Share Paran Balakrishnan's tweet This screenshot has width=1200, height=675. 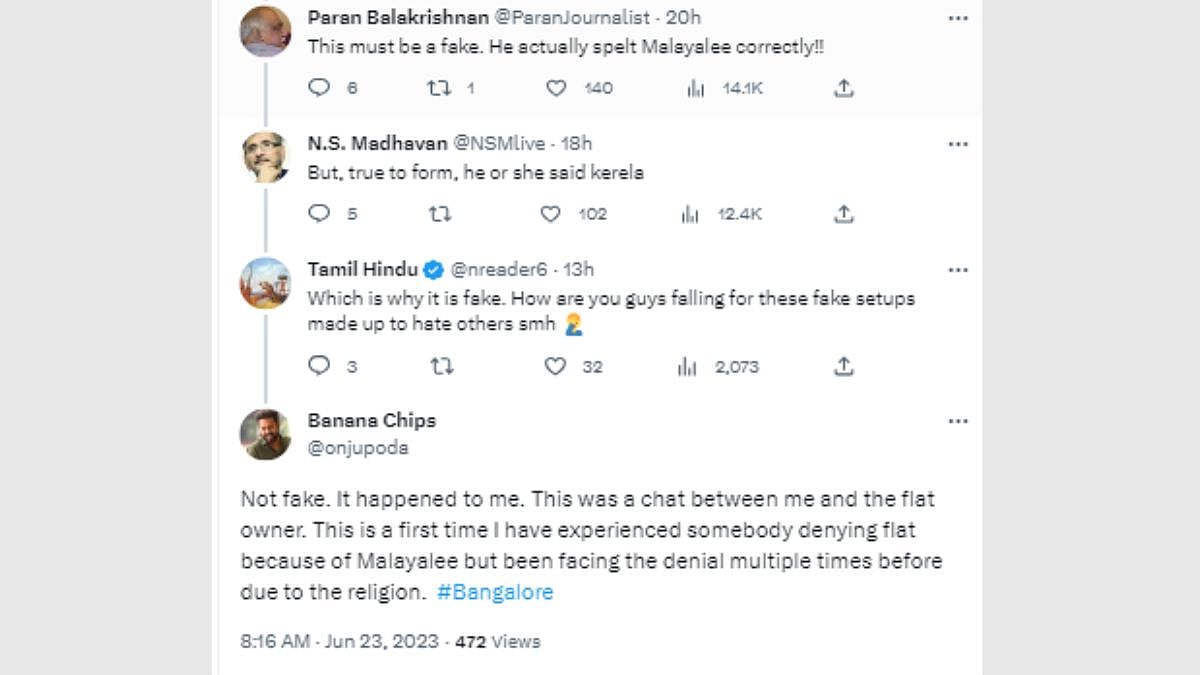844,88
